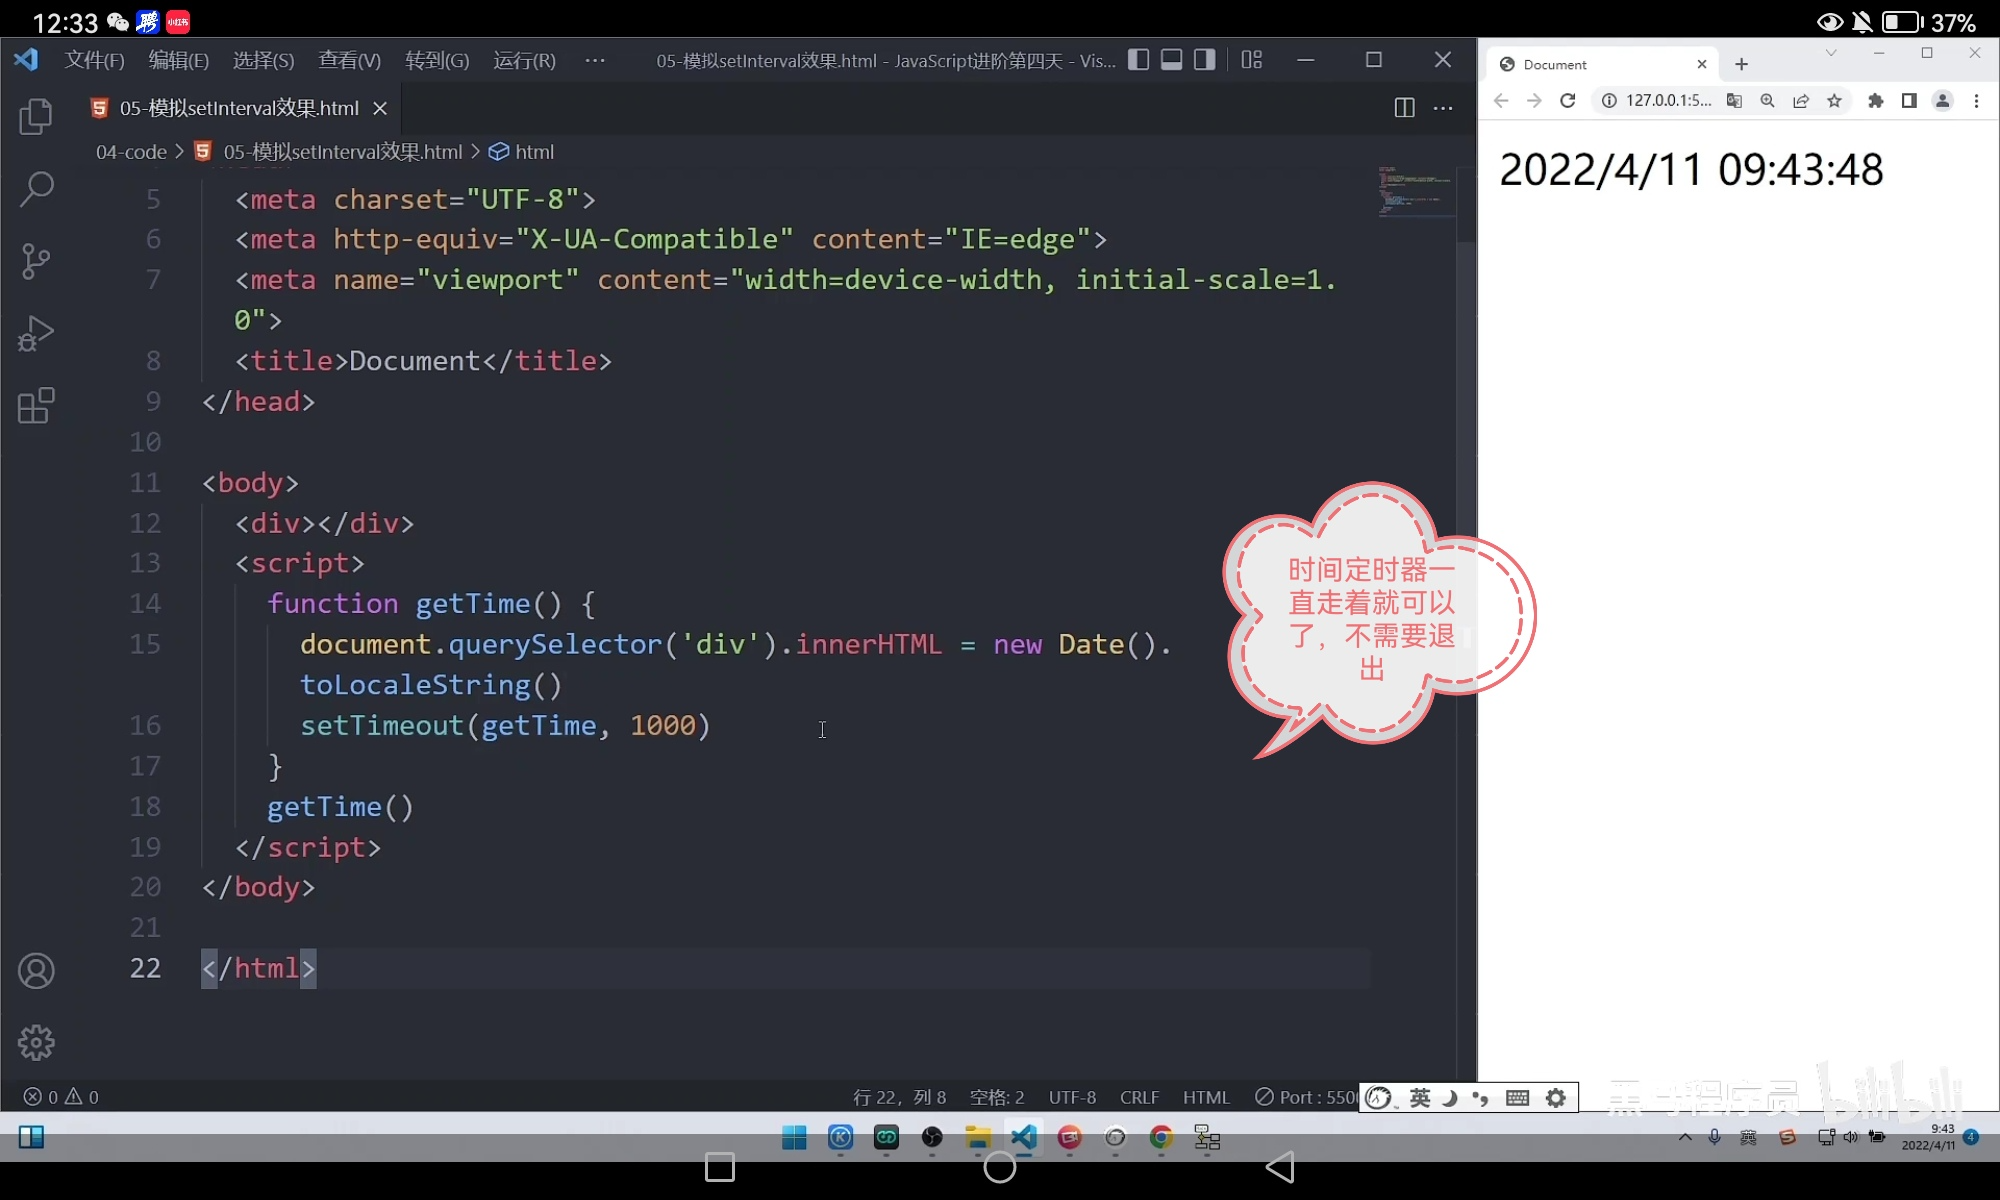Open the 查看(V) menu

click(349, 60)
